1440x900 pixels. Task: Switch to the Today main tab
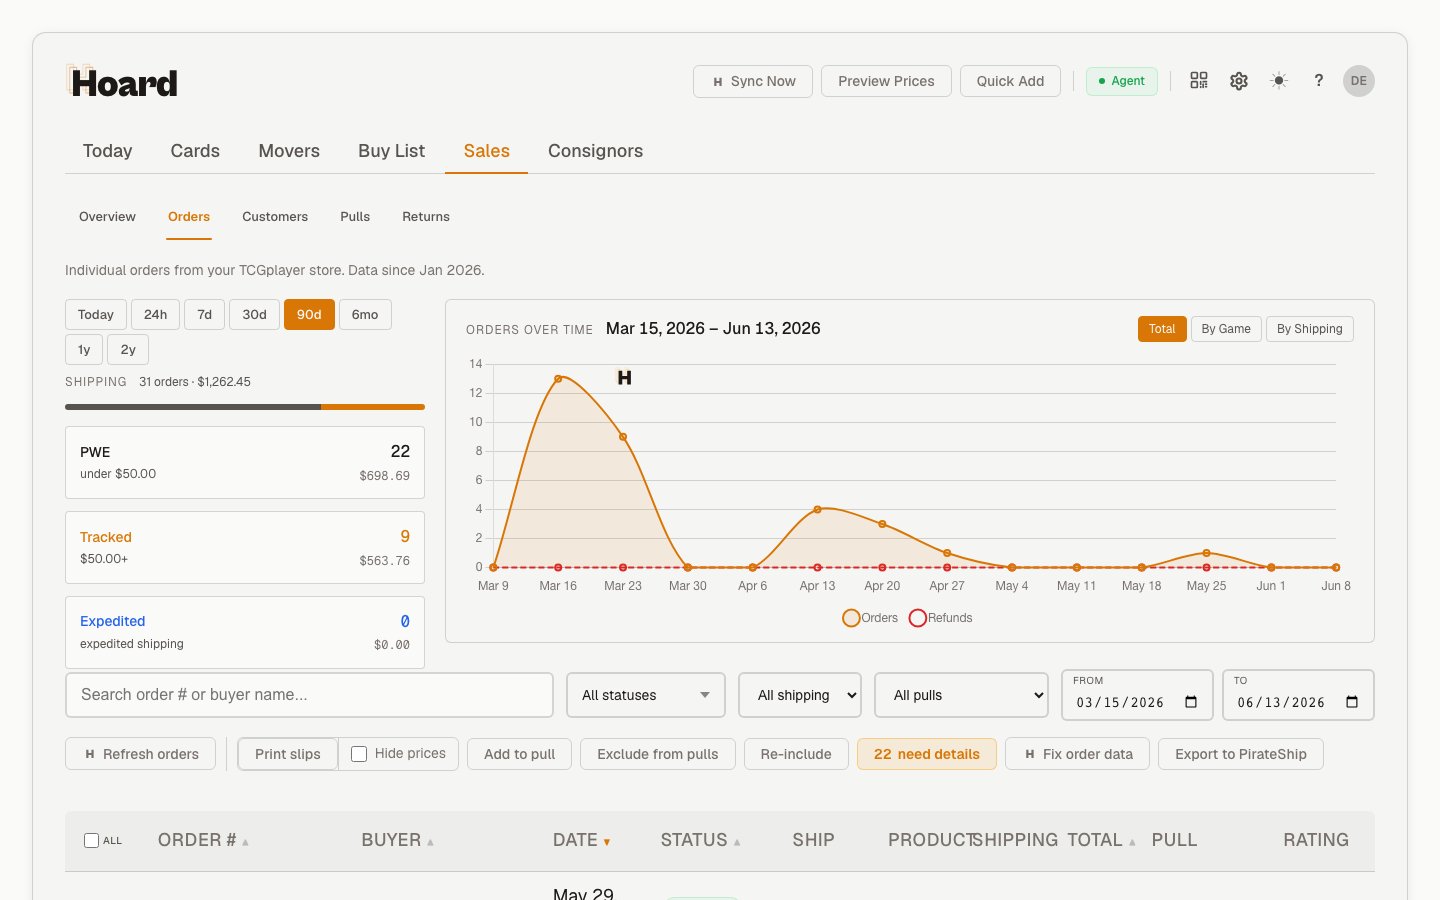pos(107,151)
